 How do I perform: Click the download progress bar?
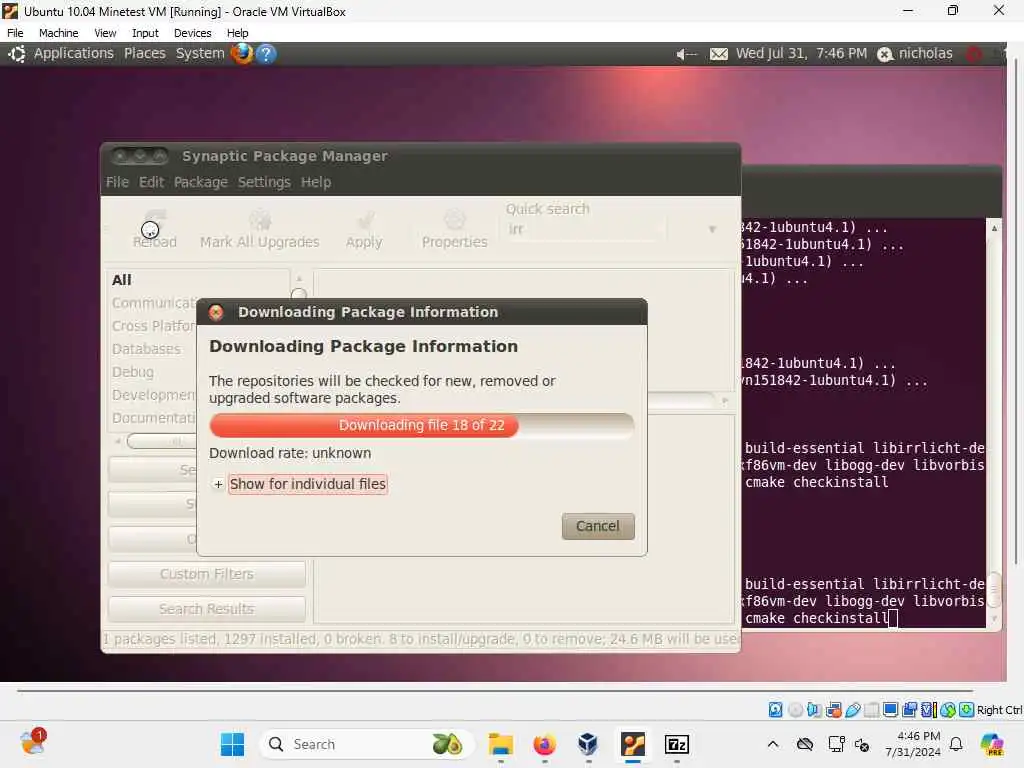pos(422,425)
